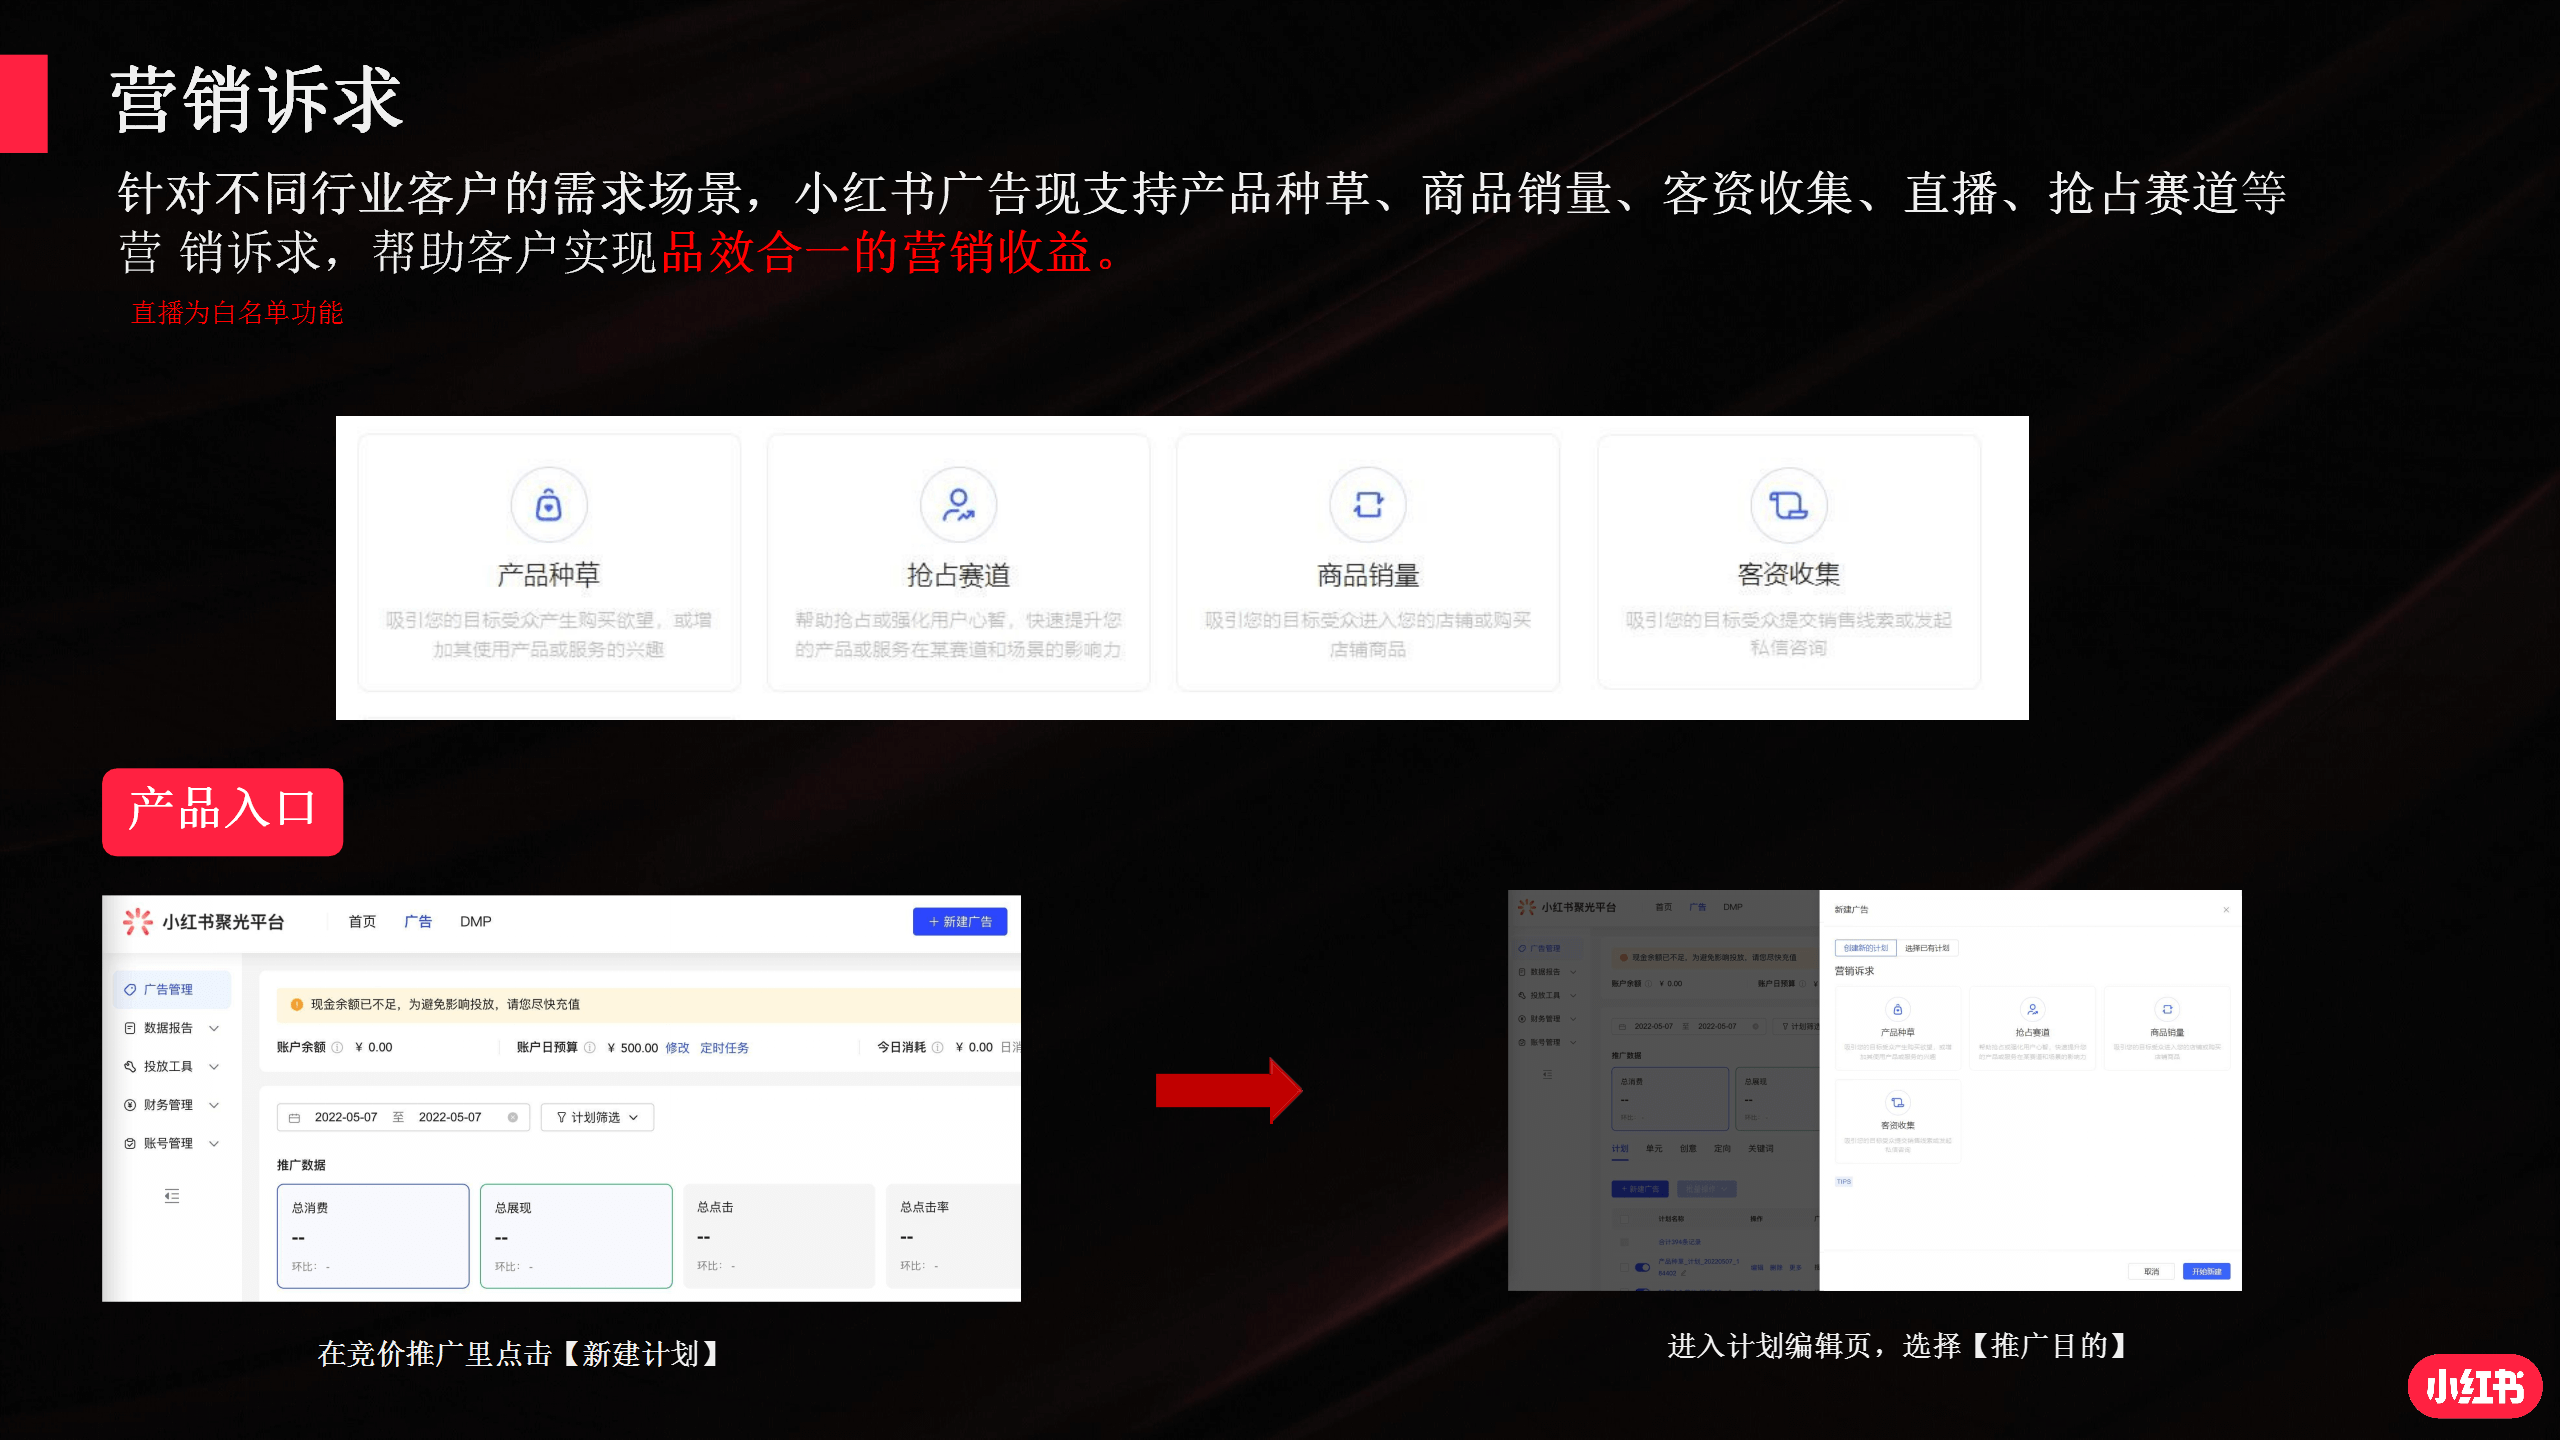Expand 投放工具 in the dimmed right dashboard sidebar
Image resolution: width=2560 pixels, height=1440 pixels.
(1573, 995)
